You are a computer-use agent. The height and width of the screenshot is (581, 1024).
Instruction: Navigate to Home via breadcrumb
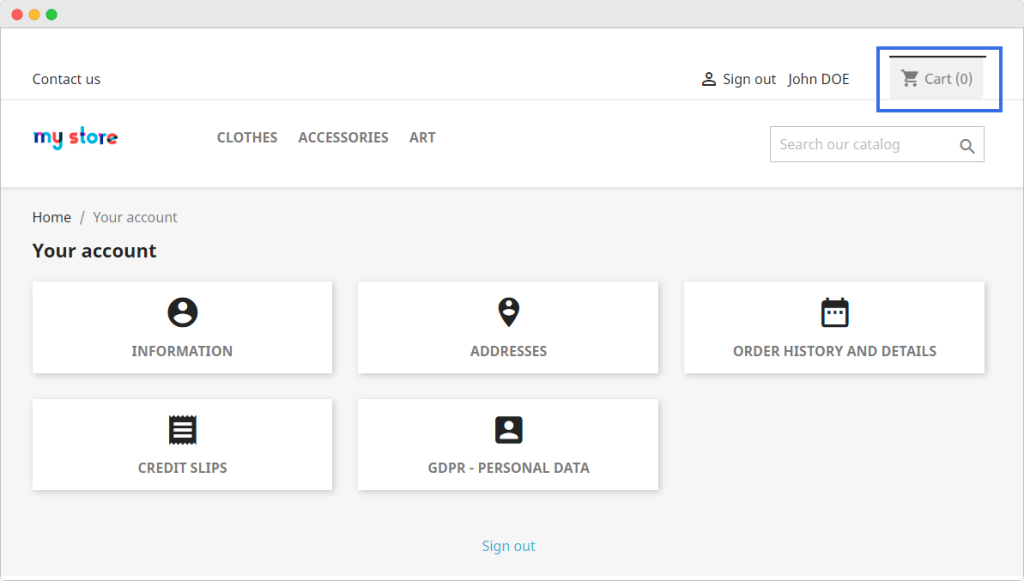pyautogui.click(x=51, y=217)
